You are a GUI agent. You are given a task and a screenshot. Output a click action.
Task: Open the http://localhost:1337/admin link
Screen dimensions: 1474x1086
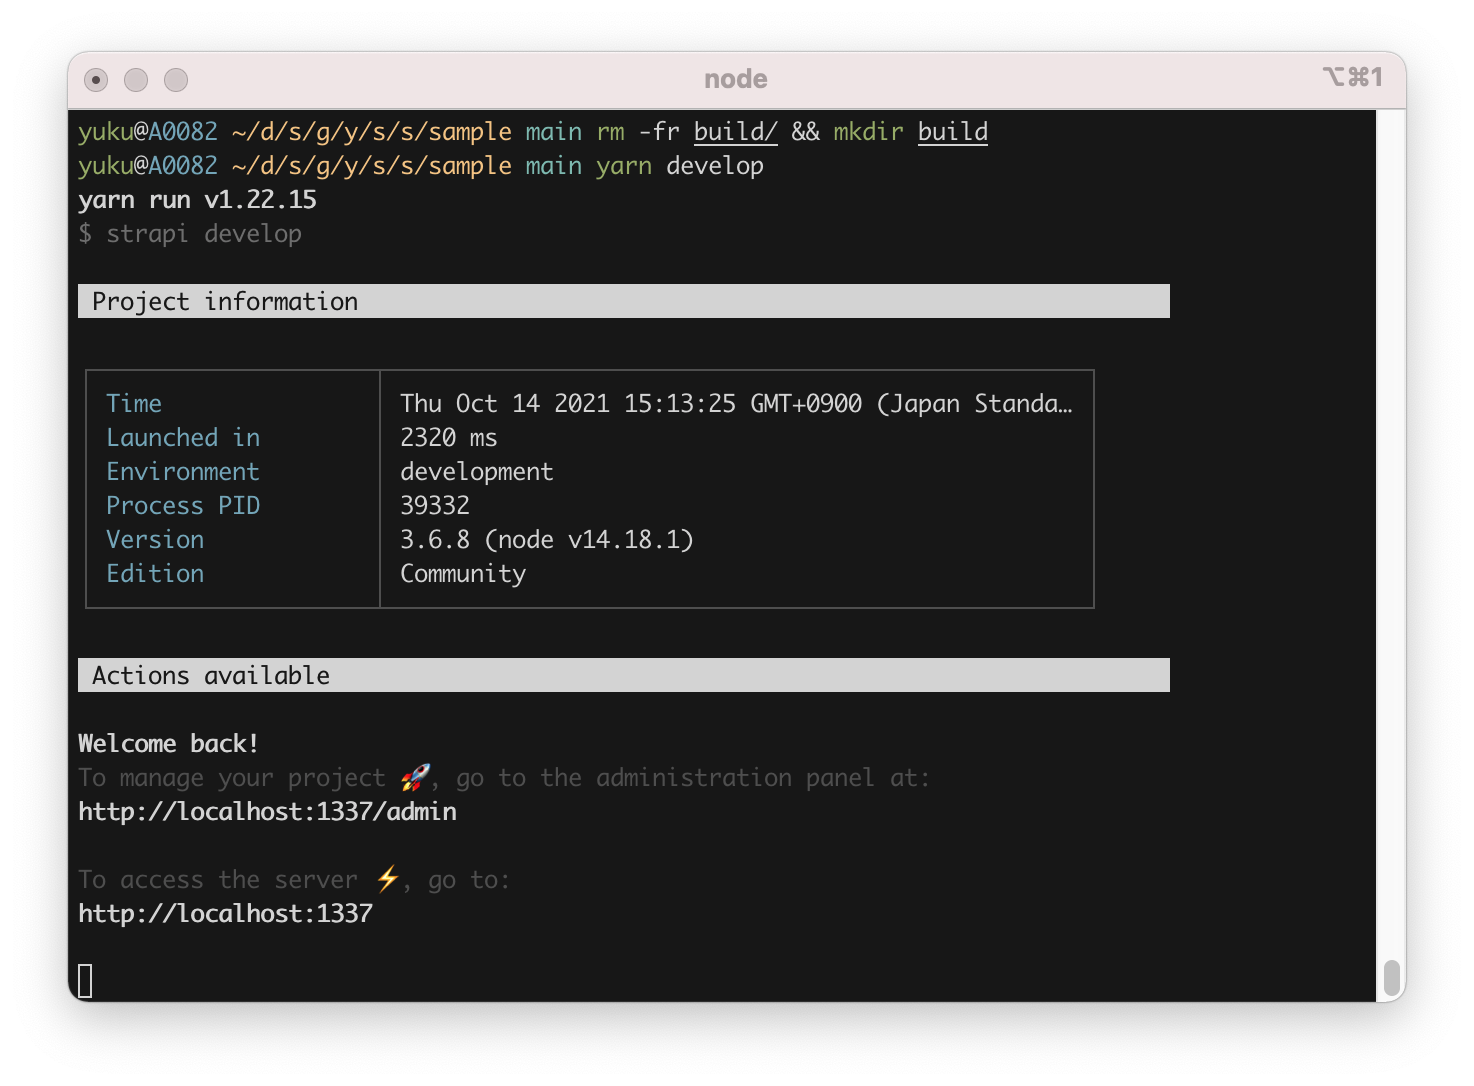[267, 812]
